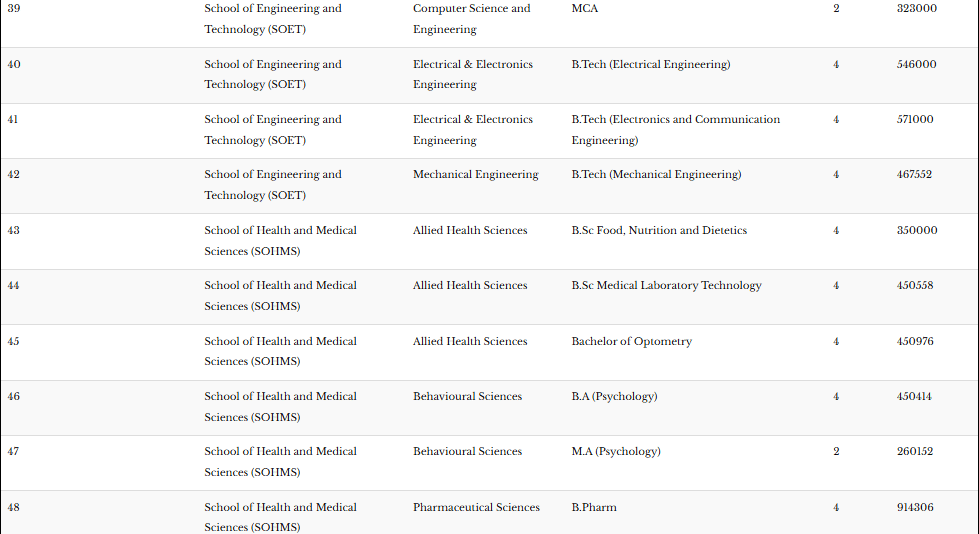Select the Mechanical Engineering department cell
This screenshot has width=979, height=534.
(x=475, y=175)
